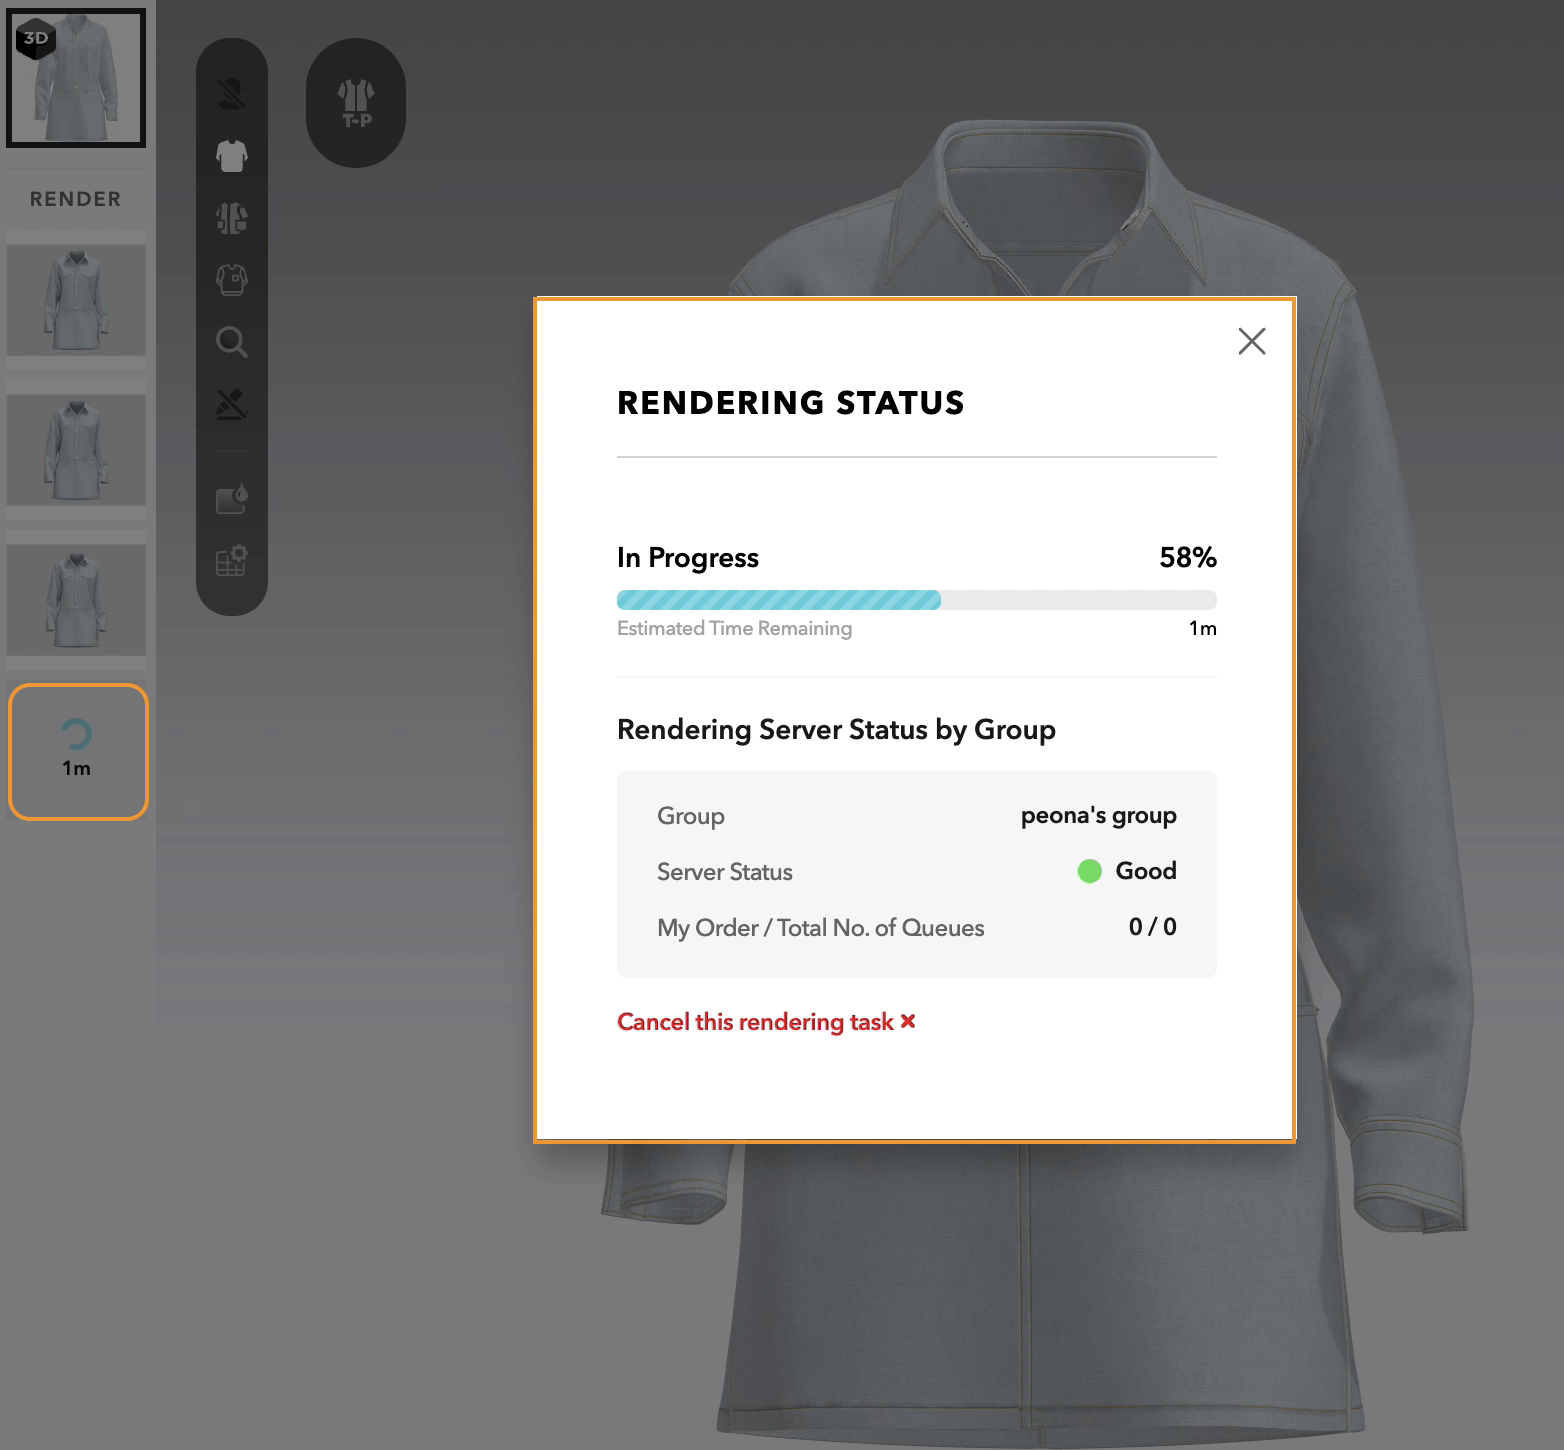Open the fabric colorway droplet icon
This screenshot has height=1450, width=1564.
coord(232,499)
